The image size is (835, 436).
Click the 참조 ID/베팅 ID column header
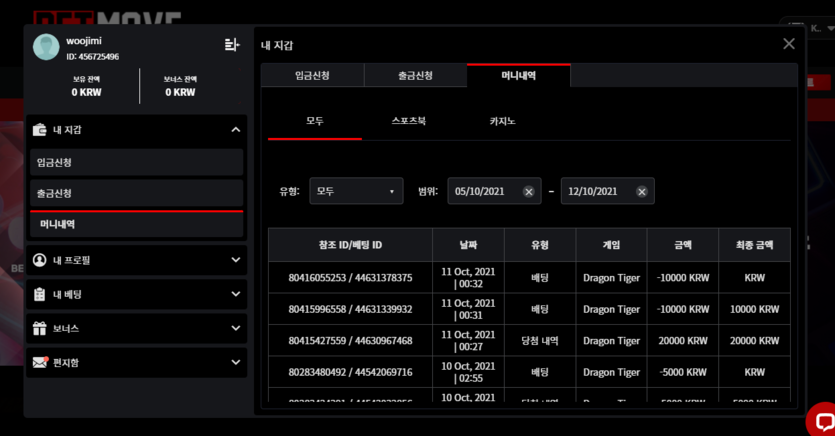point(350,245)
